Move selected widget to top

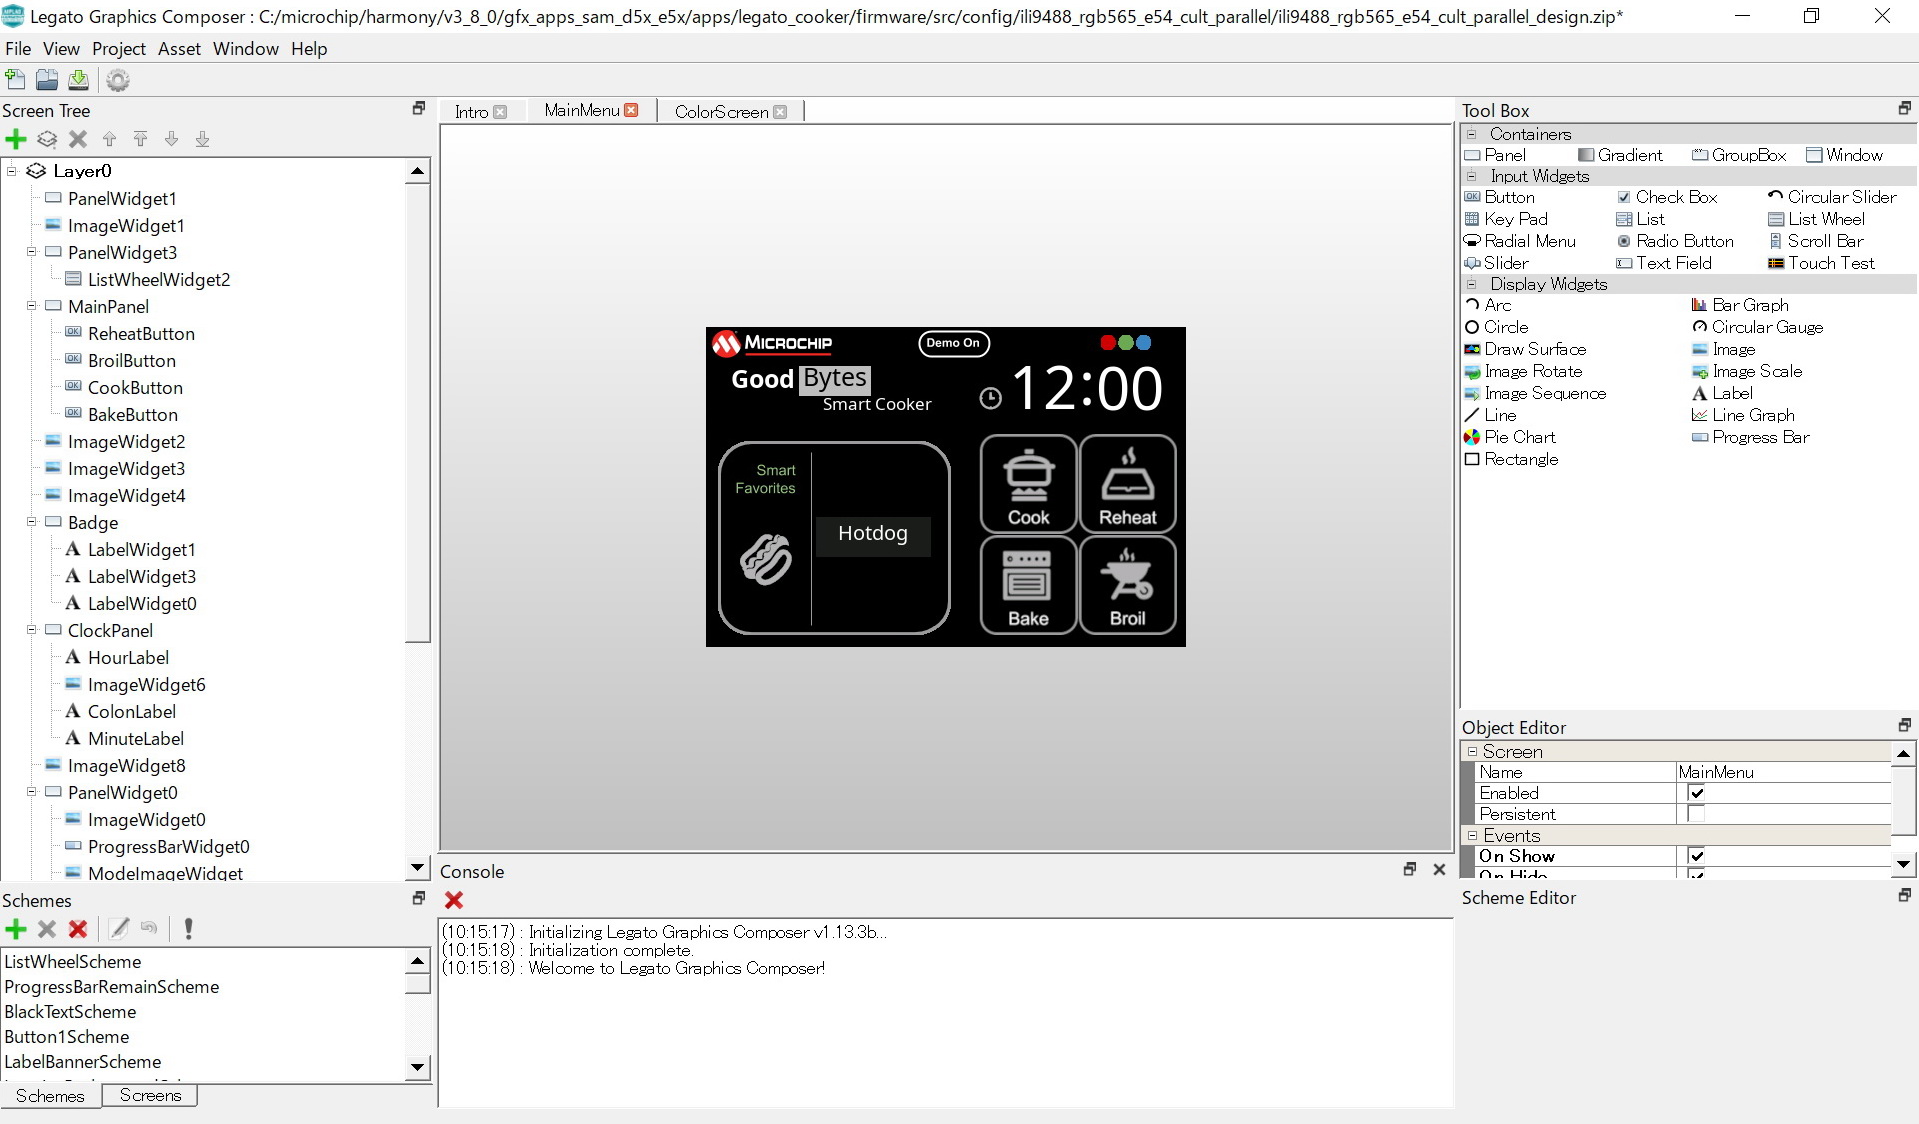(141, 139)
